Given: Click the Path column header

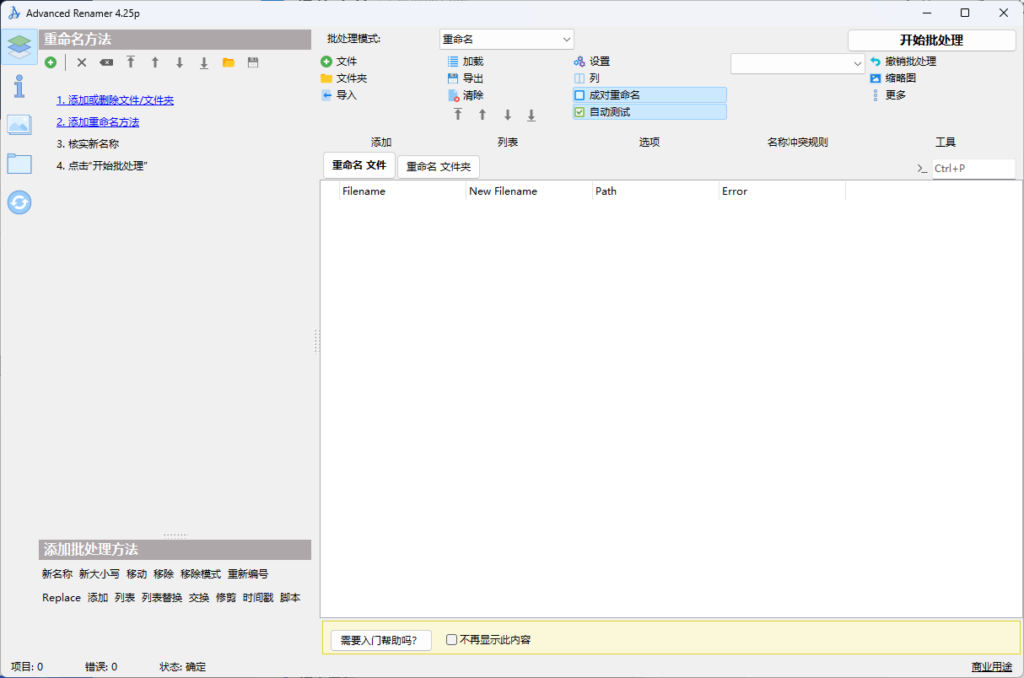Looking at the screenshot, I should tap(656, 191).
